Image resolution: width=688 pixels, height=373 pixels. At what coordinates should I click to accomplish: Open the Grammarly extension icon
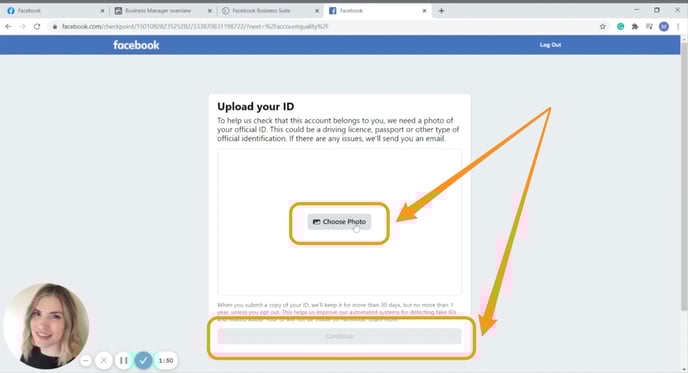(620, 27)
